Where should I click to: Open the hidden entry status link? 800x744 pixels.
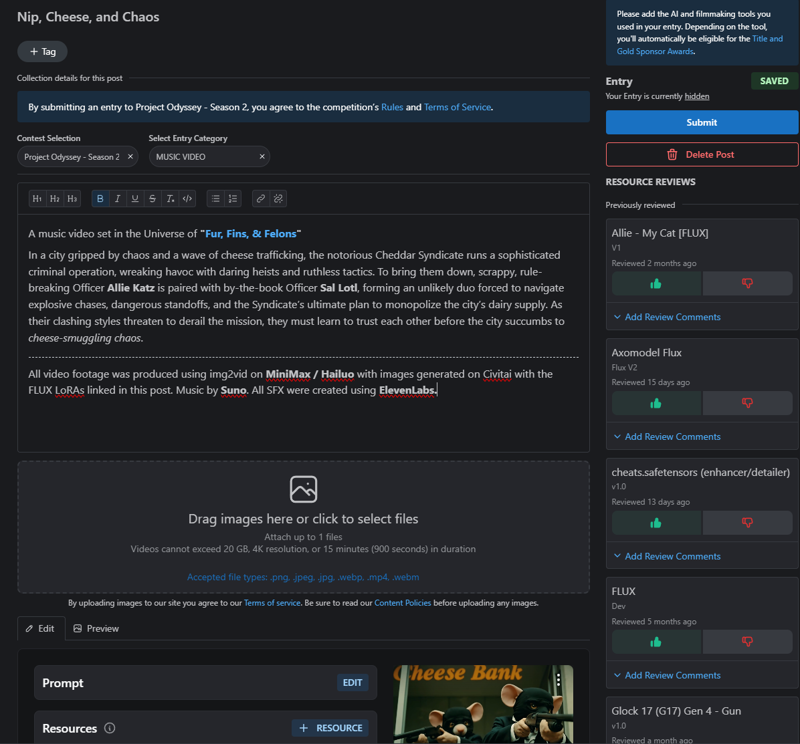697,96
